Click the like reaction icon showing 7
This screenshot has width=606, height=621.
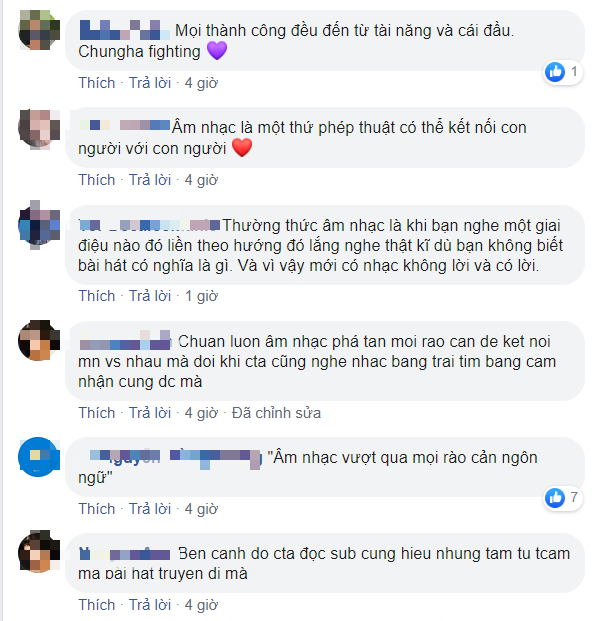pos(555,497)
